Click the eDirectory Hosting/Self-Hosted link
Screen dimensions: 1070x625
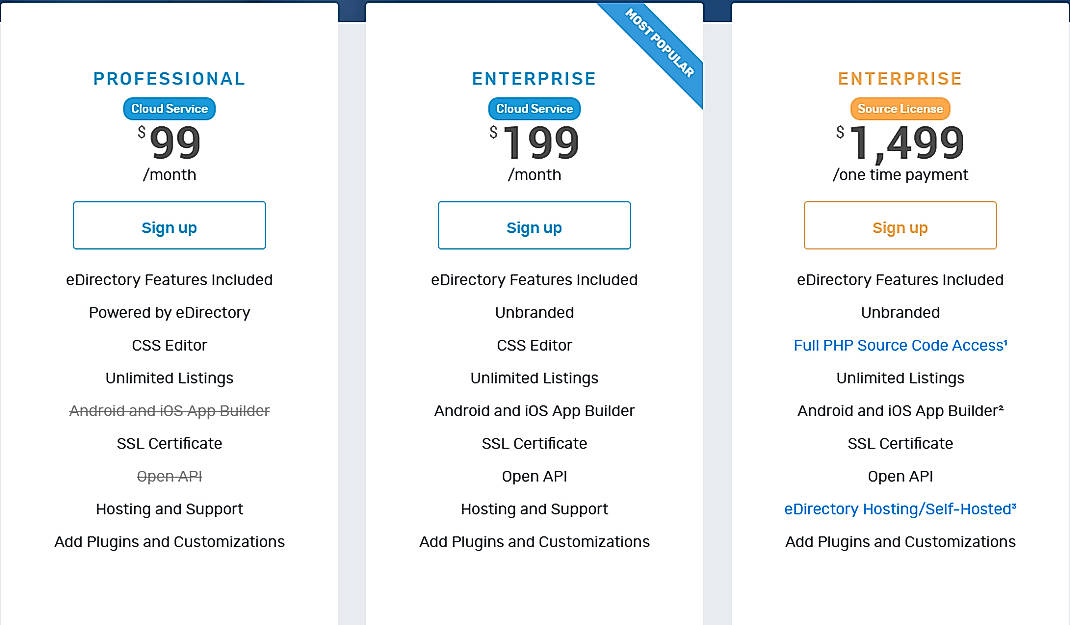(899, 509)
